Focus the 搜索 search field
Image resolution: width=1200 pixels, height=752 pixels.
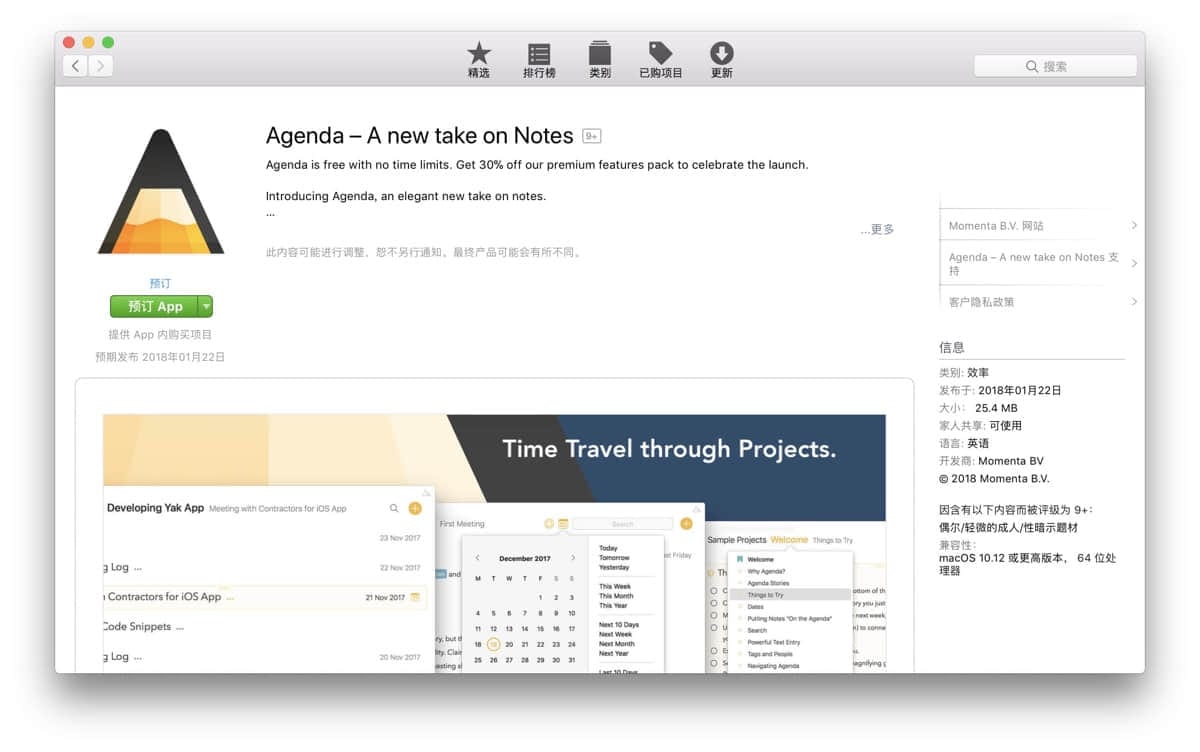1055,66
